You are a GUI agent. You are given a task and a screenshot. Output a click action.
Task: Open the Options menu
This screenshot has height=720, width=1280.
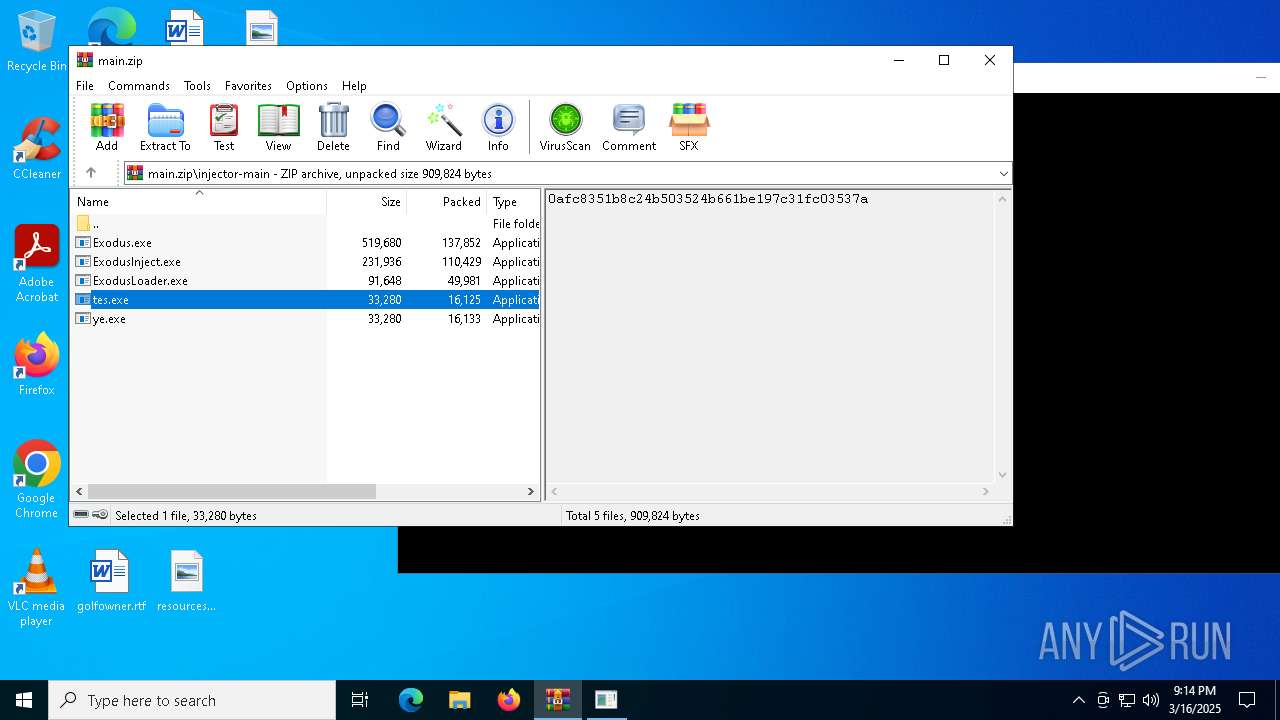(307, 86)
